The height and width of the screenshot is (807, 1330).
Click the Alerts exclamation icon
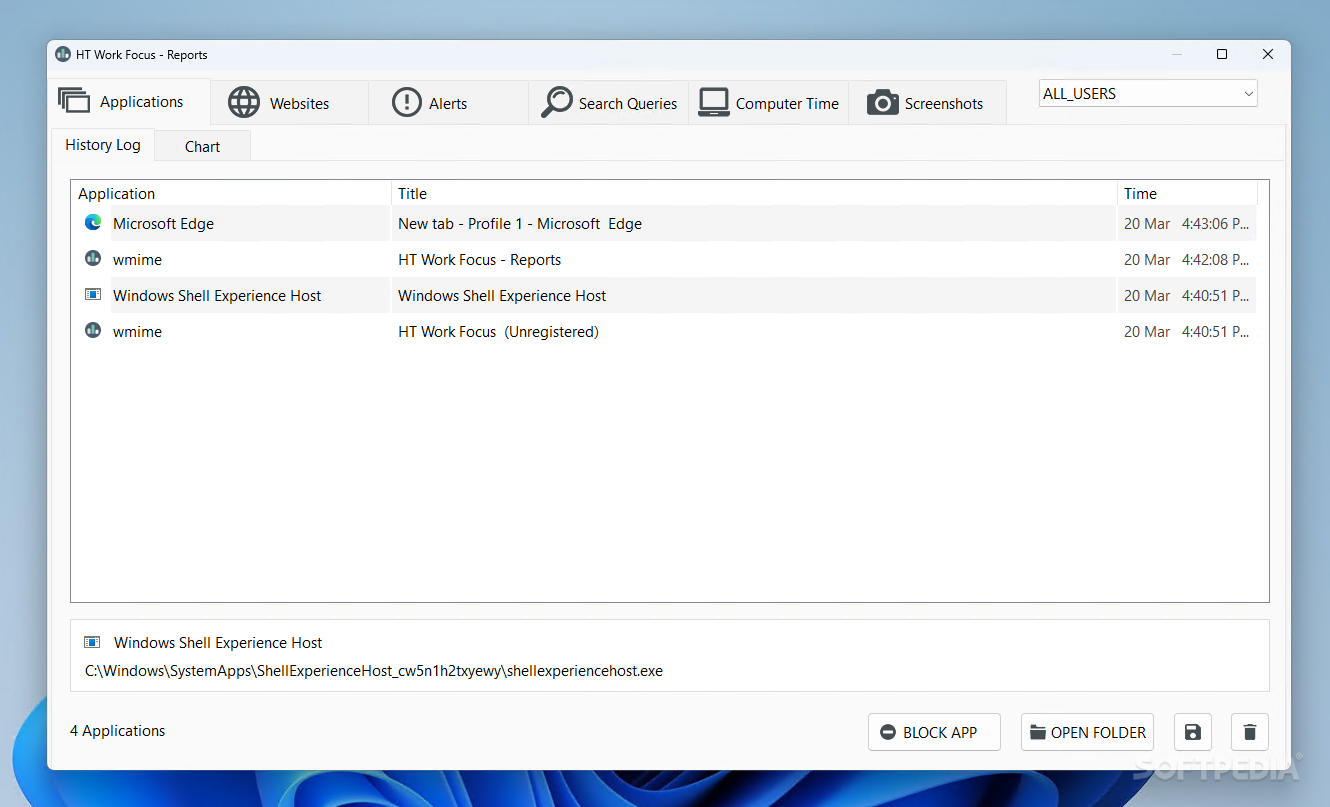click(x=406, y=102)
